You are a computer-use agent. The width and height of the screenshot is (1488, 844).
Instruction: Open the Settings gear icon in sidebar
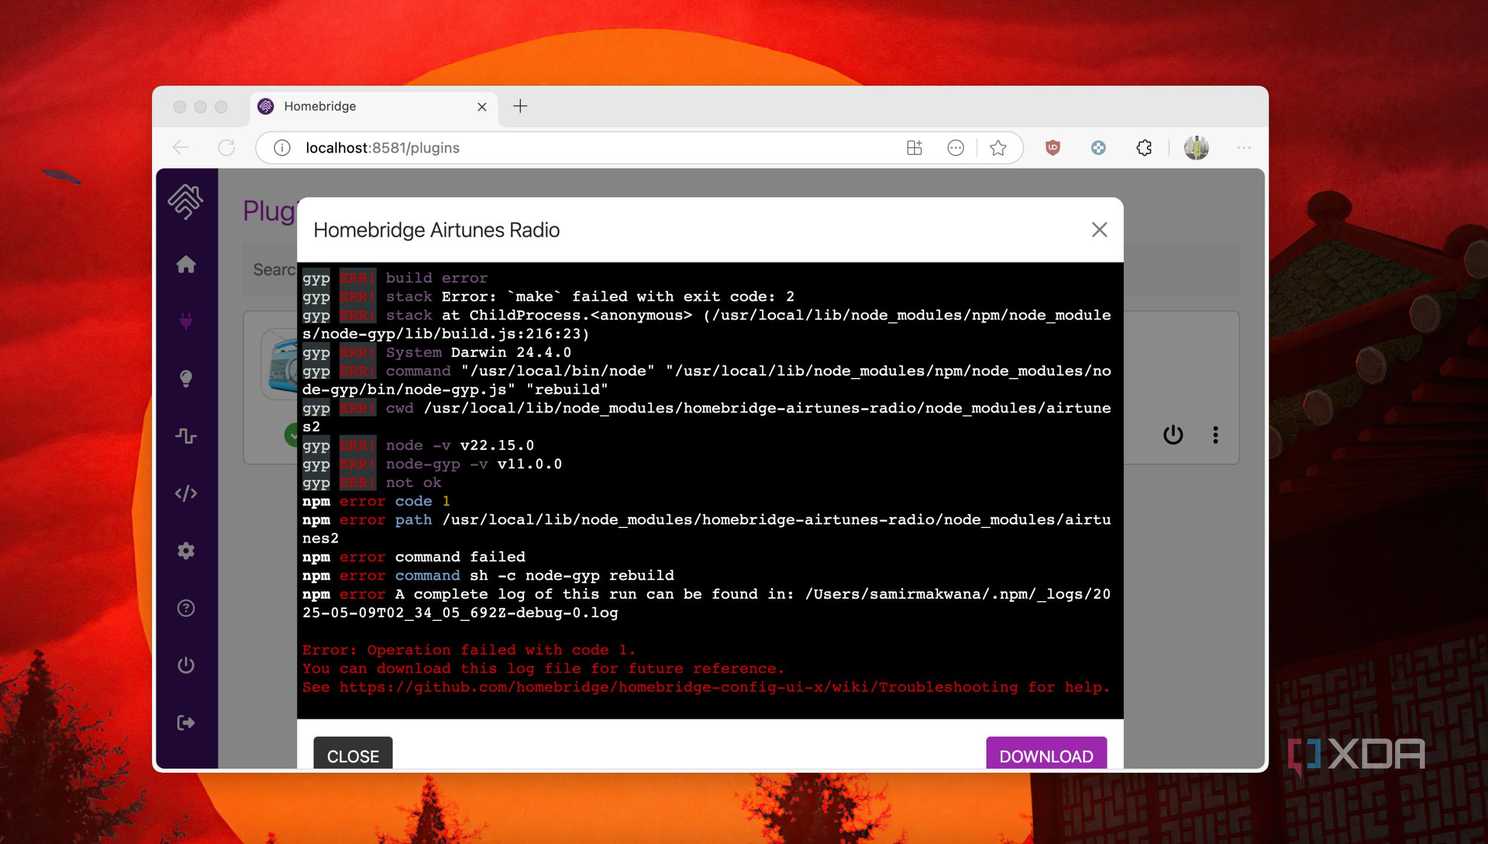point(186,551)
